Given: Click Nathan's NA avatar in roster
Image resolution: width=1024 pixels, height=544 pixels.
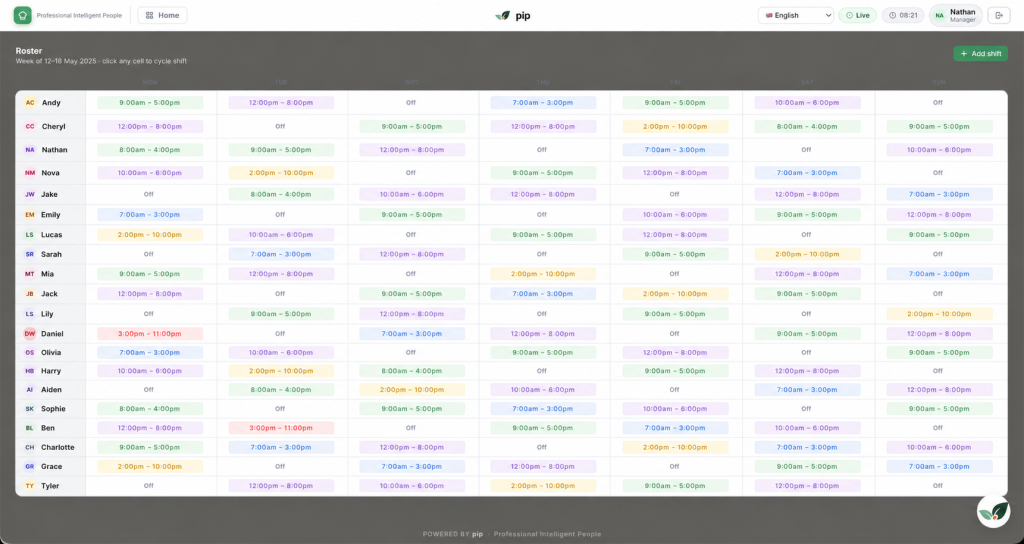Looking at the screenshot, I should 30,150.
